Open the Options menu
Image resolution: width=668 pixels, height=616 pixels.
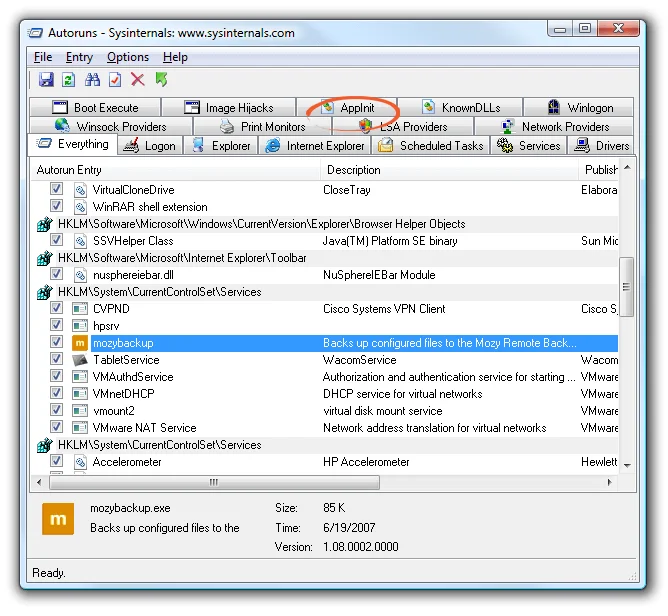coord(128,57)
